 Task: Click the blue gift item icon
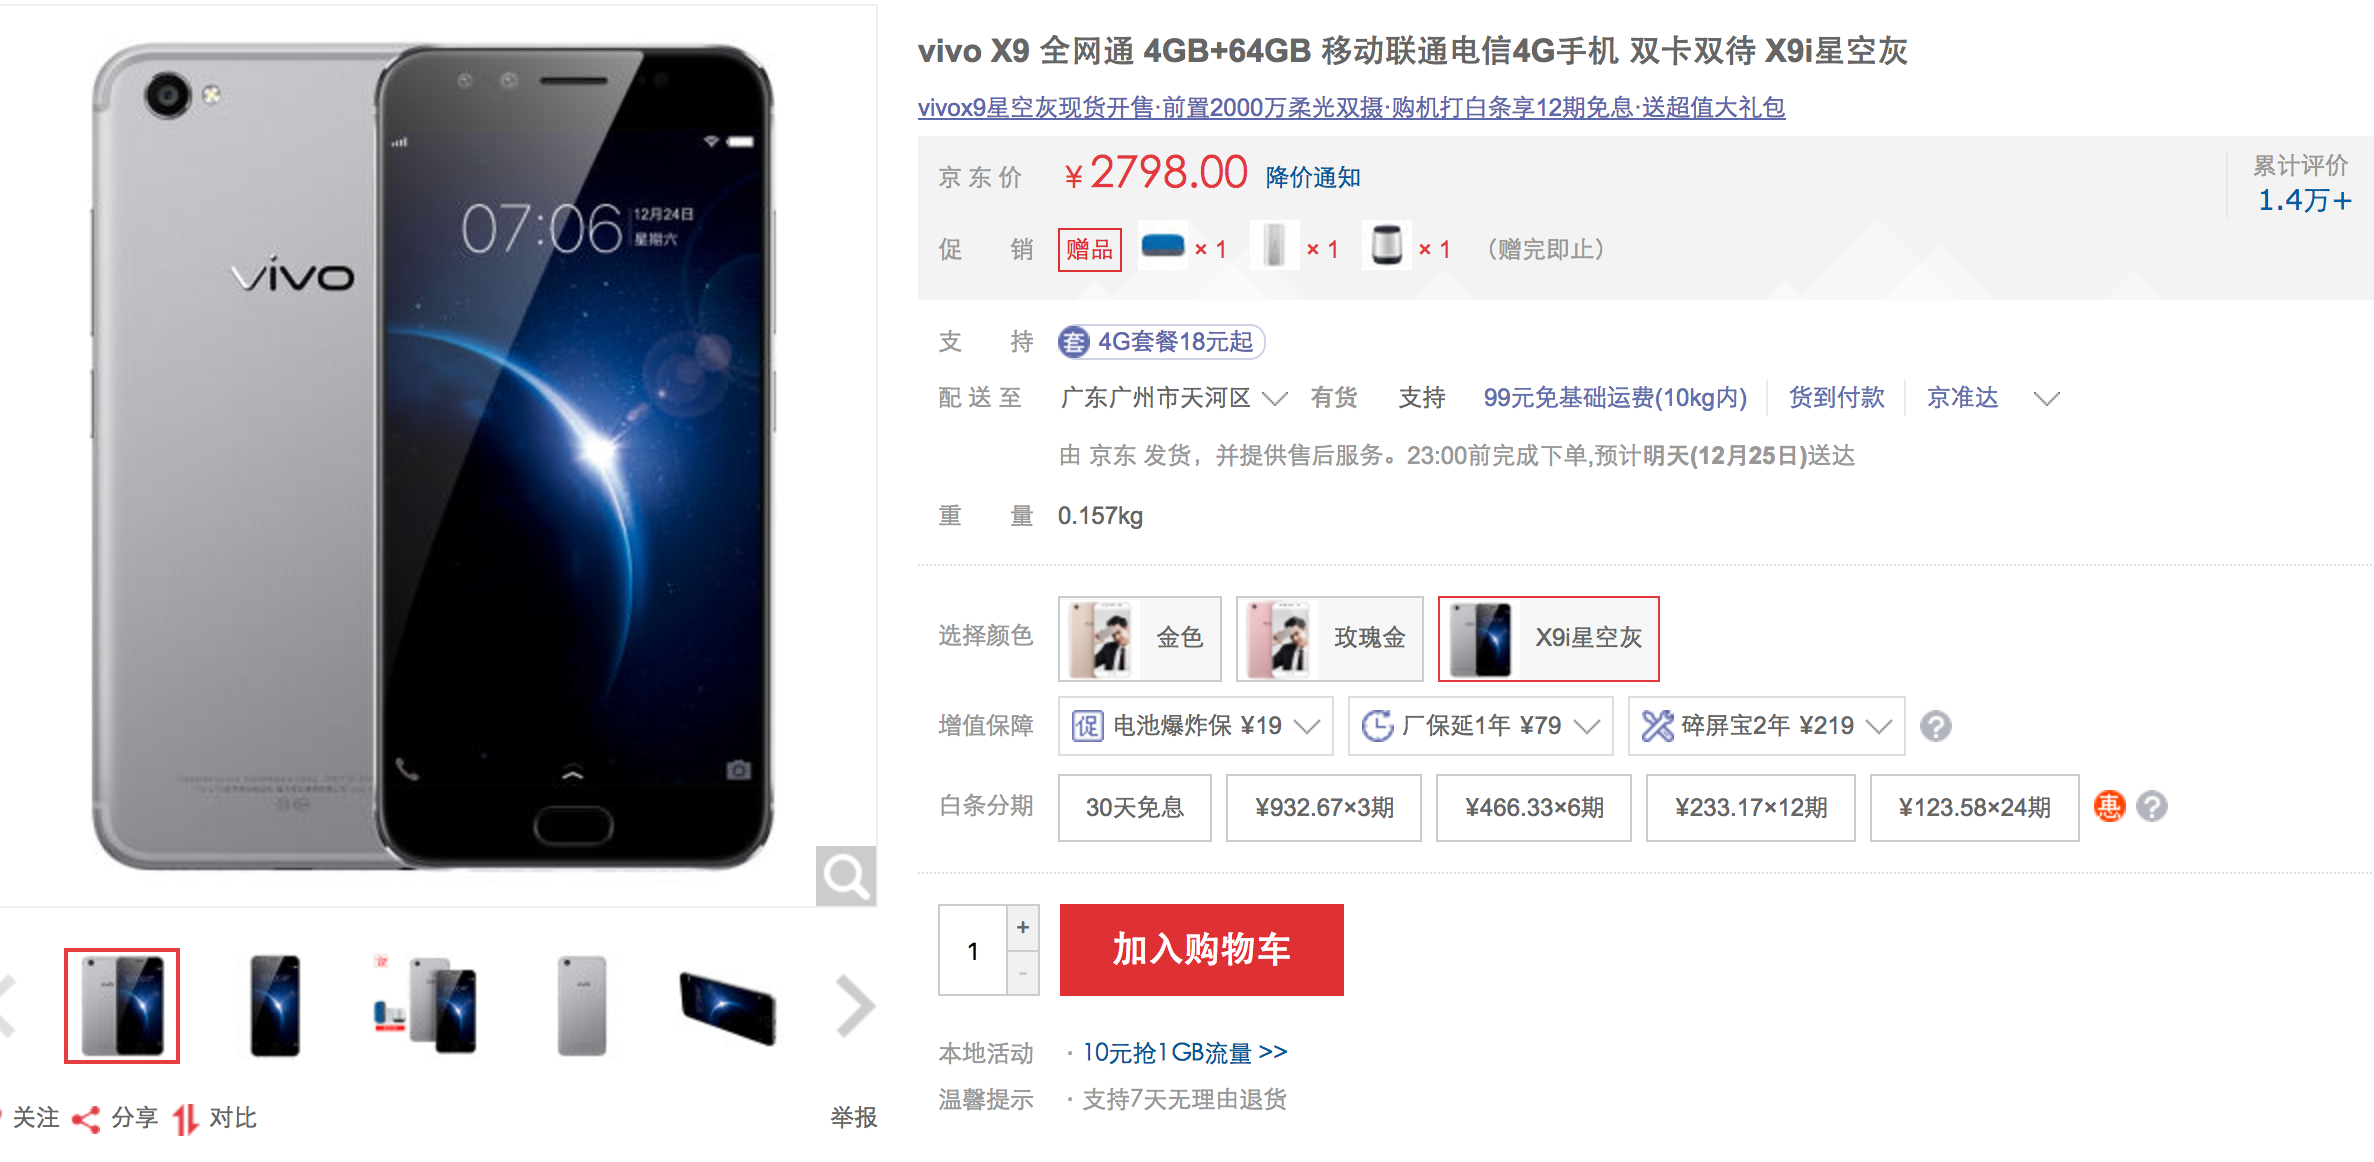1163,246
